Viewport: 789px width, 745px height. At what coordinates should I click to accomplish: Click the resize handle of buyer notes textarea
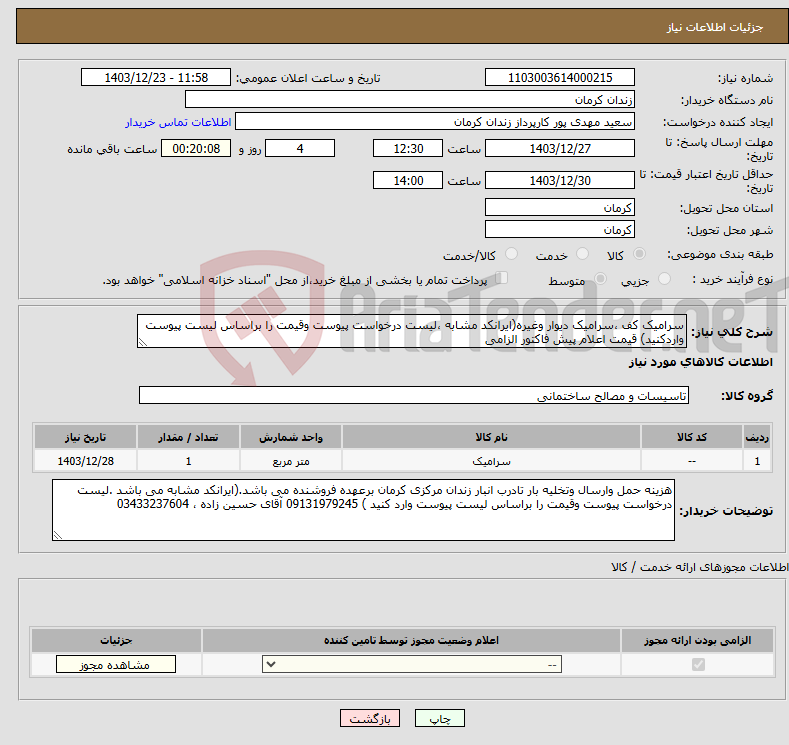[x=58, y=536]
